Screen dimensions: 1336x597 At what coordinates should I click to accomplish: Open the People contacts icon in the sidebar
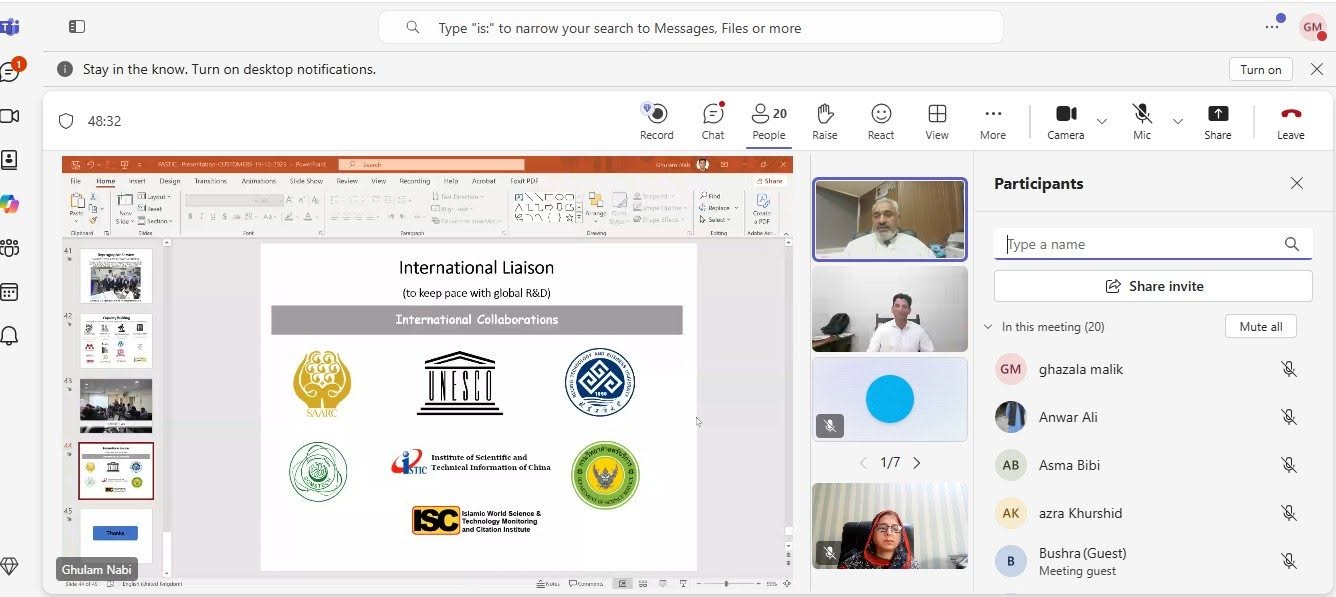[10, 160]
